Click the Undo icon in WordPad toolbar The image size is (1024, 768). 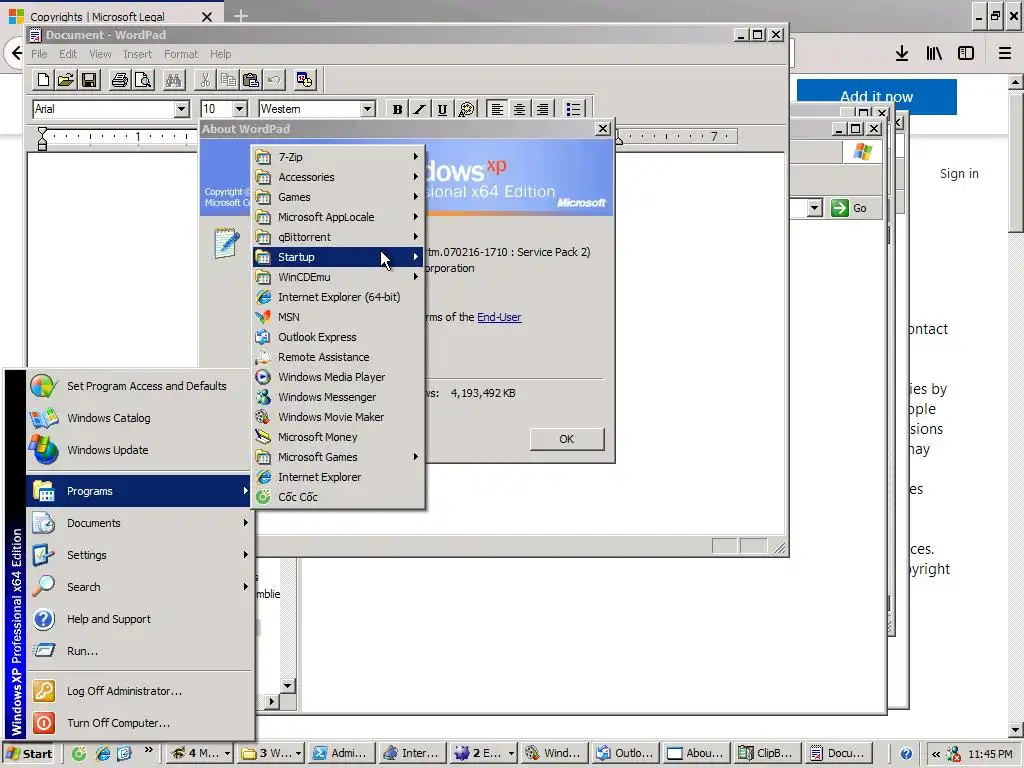coord(274,80)
